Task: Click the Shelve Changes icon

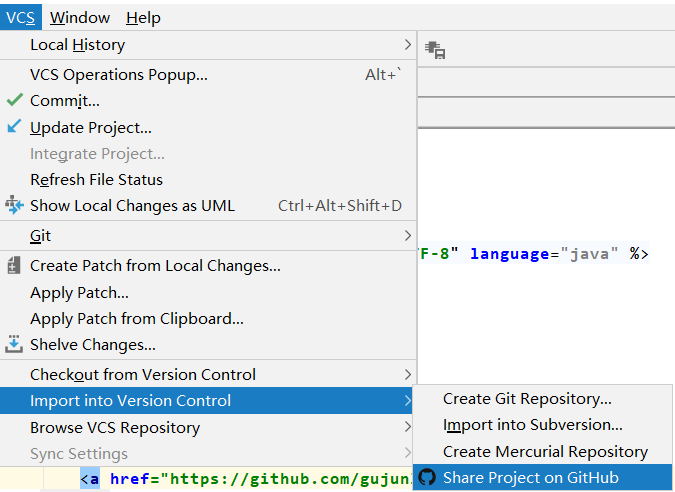Action: tap(14, 344)
